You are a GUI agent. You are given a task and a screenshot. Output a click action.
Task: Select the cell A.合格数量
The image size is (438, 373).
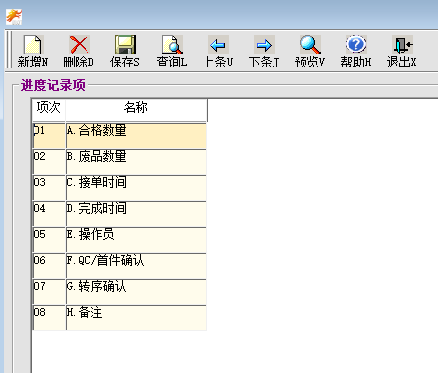[x=136, y=136]
